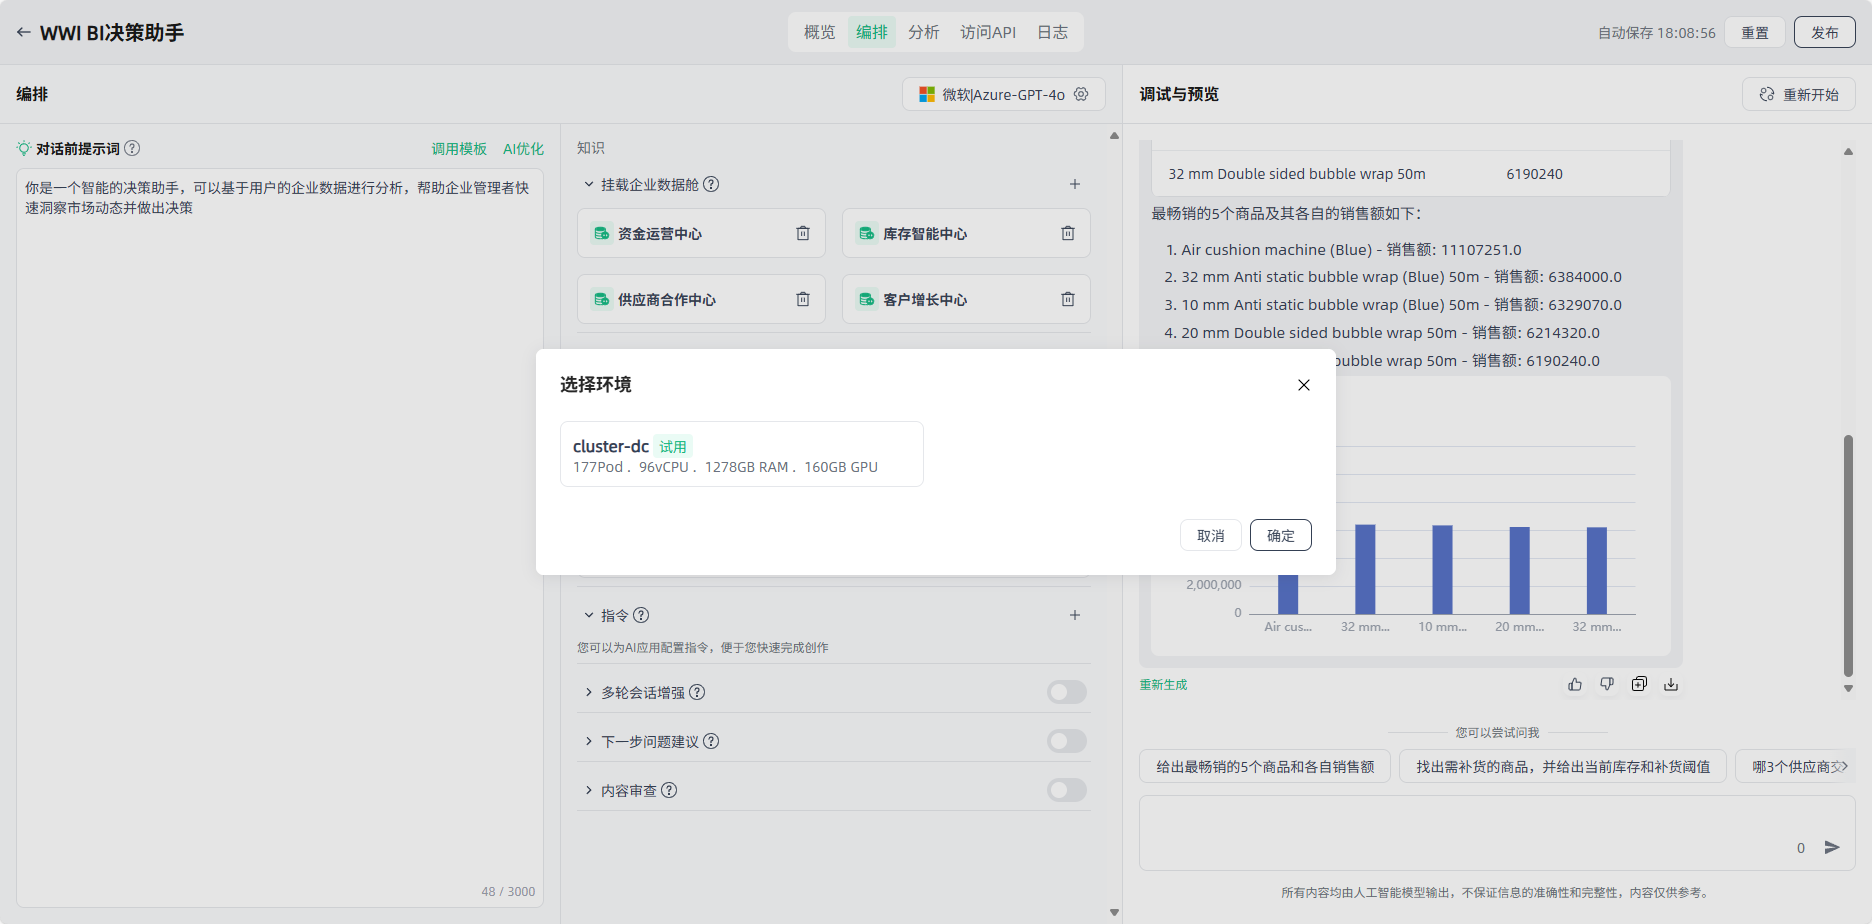Select suggestion 给出最畅销的5个商品和各自销售额
The width and height of the screenshot is (1872, 924).
(1265, 766)
